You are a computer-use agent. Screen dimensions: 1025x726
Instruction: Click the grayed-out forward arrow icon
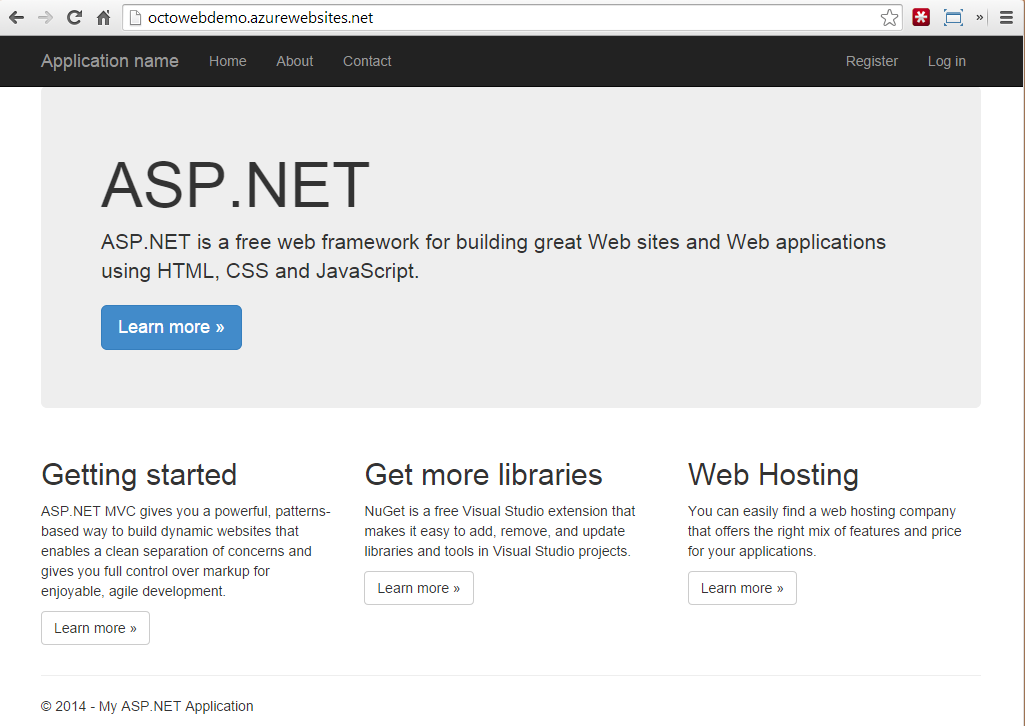pos(44,17)
